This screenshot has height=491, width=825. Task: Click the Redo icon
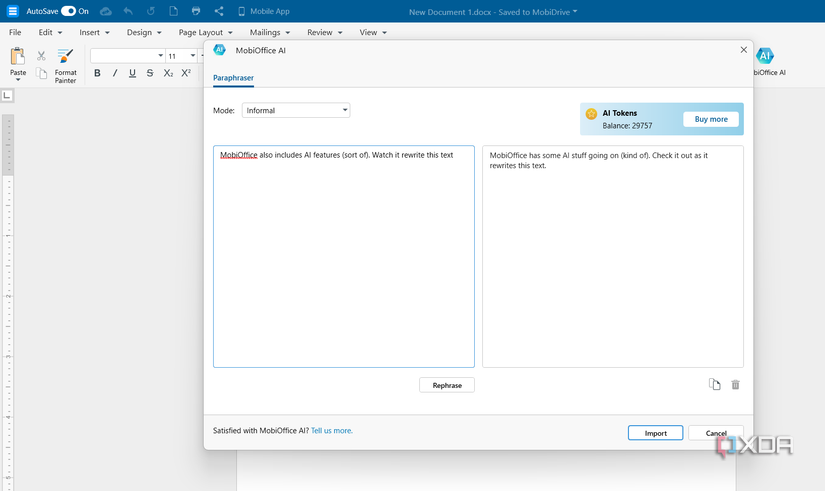(x=150, y=11)
